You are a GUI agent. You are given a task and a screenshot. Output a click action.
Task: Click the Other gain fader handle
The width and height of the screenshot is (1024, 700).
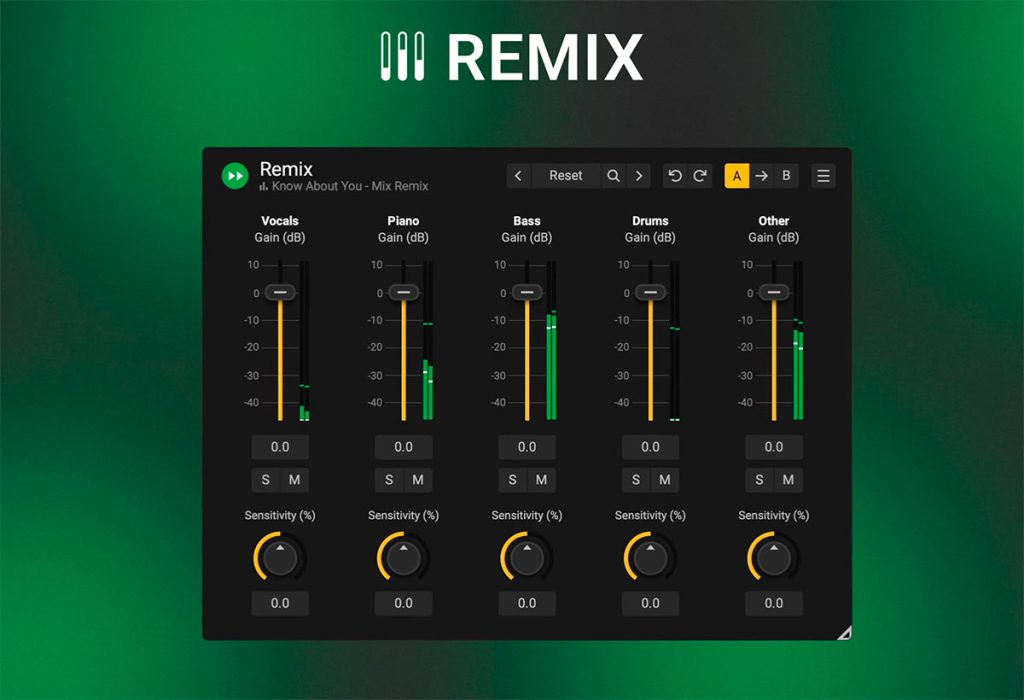tap(774, 292)
